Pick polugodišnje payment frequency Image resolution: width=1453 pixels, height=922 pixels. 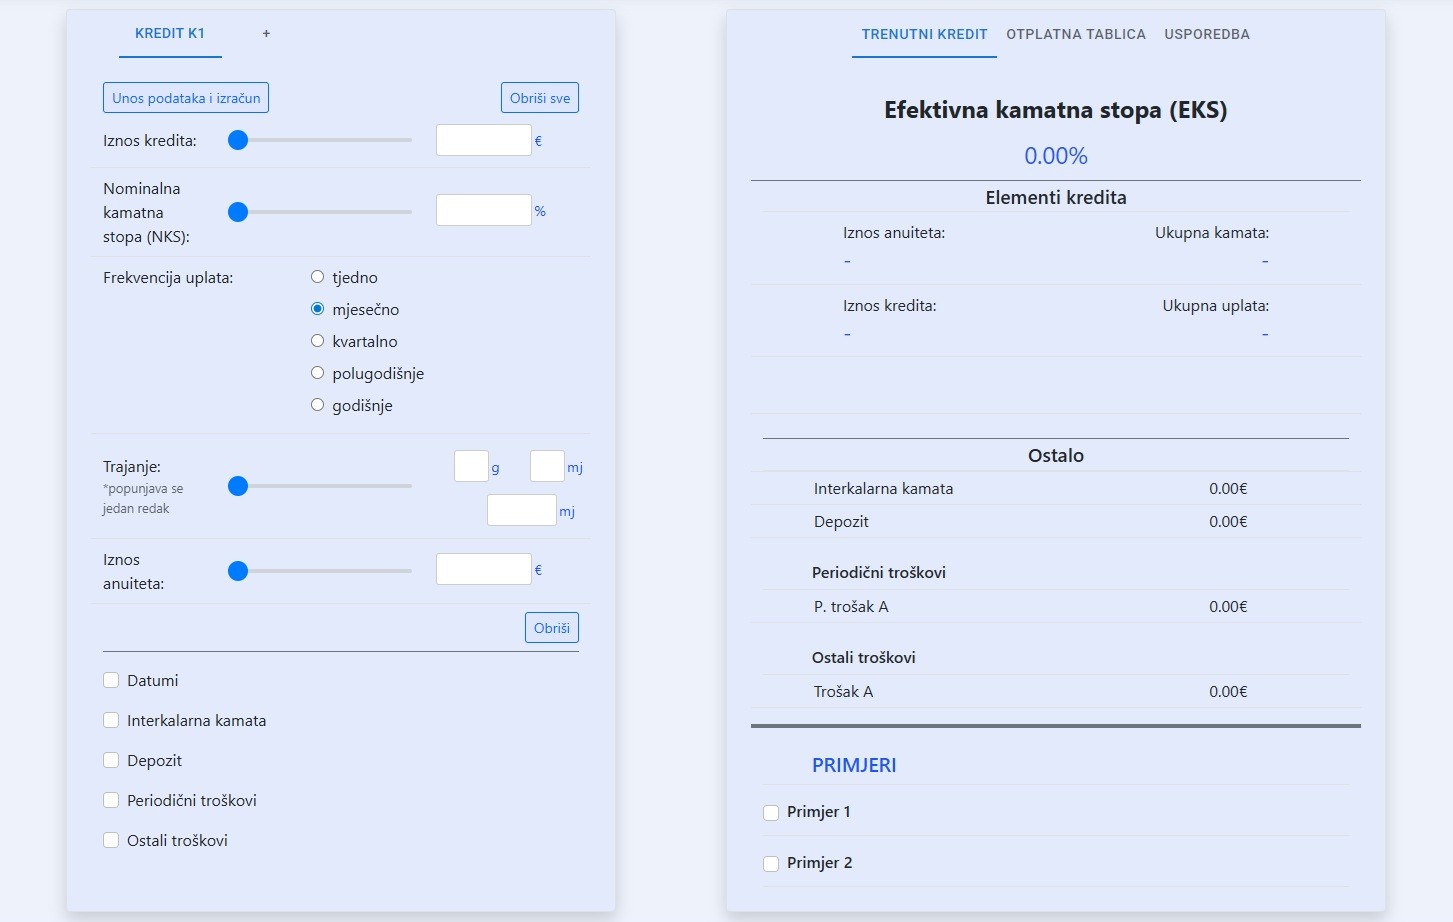(x=318, y=373)
